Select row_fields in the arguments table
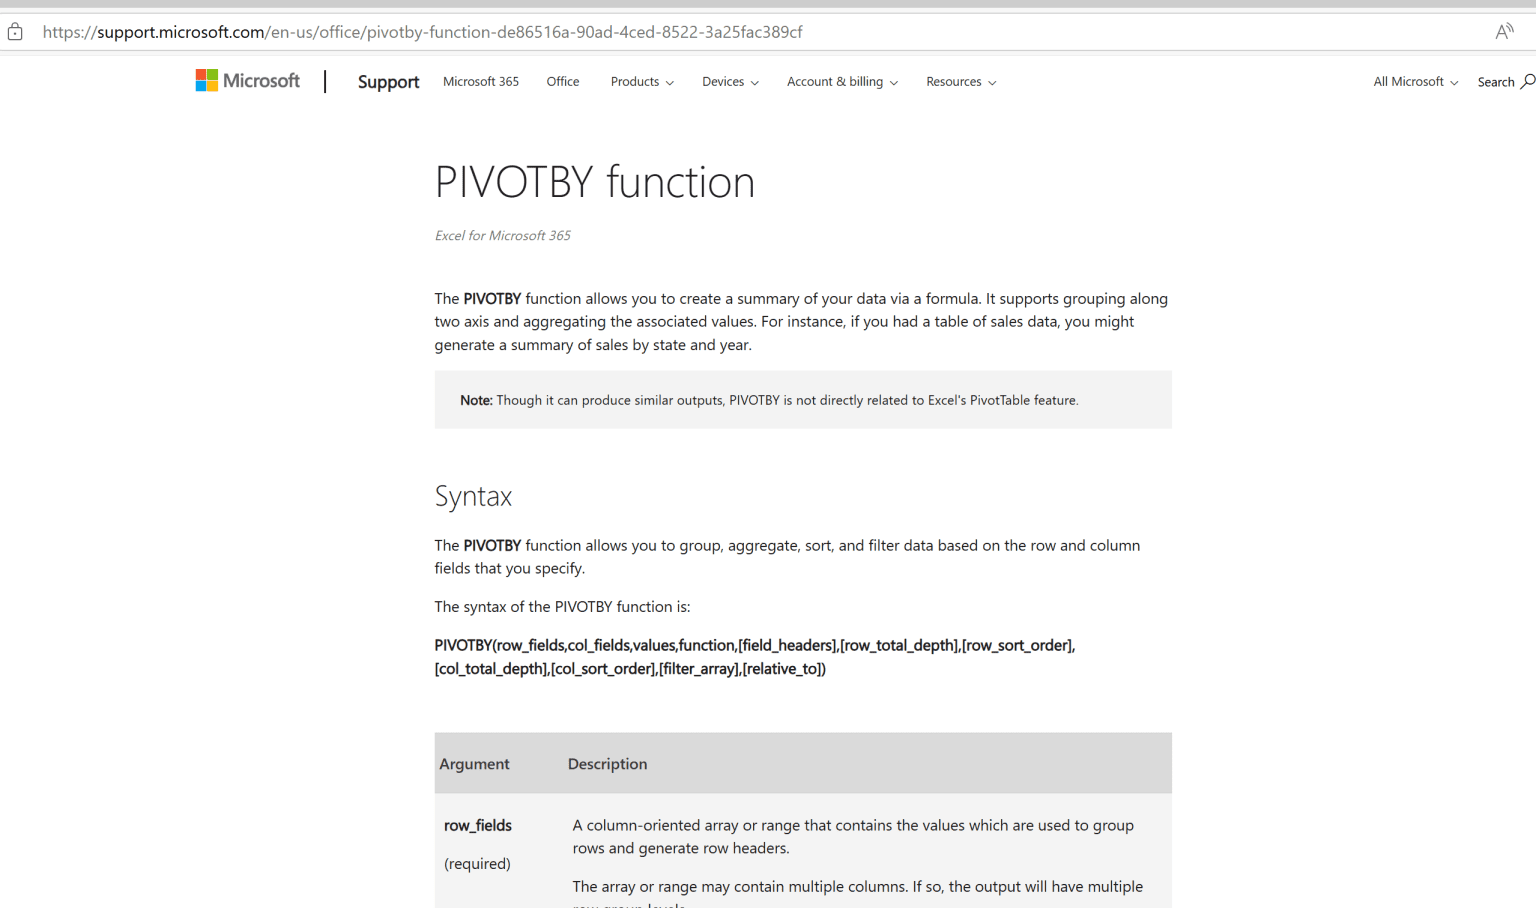This screenshot has height=908, width=1536. click(477, 825)
